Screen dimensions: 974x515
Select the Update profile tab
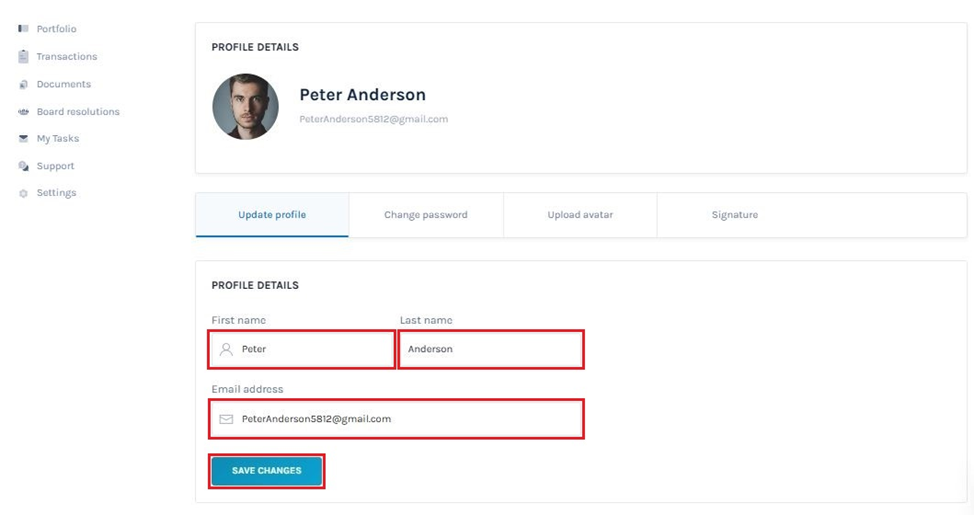[x=272, y=215]
